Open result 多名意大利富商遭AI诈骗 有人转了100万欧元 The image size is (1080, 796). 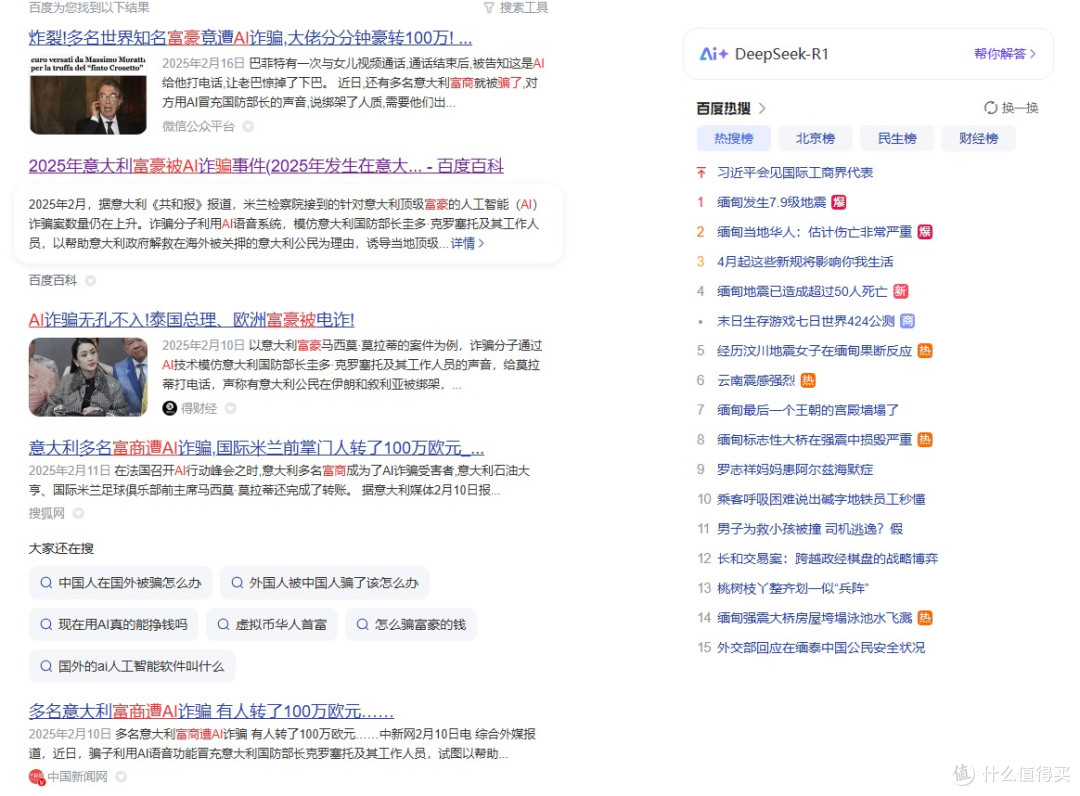211,711
